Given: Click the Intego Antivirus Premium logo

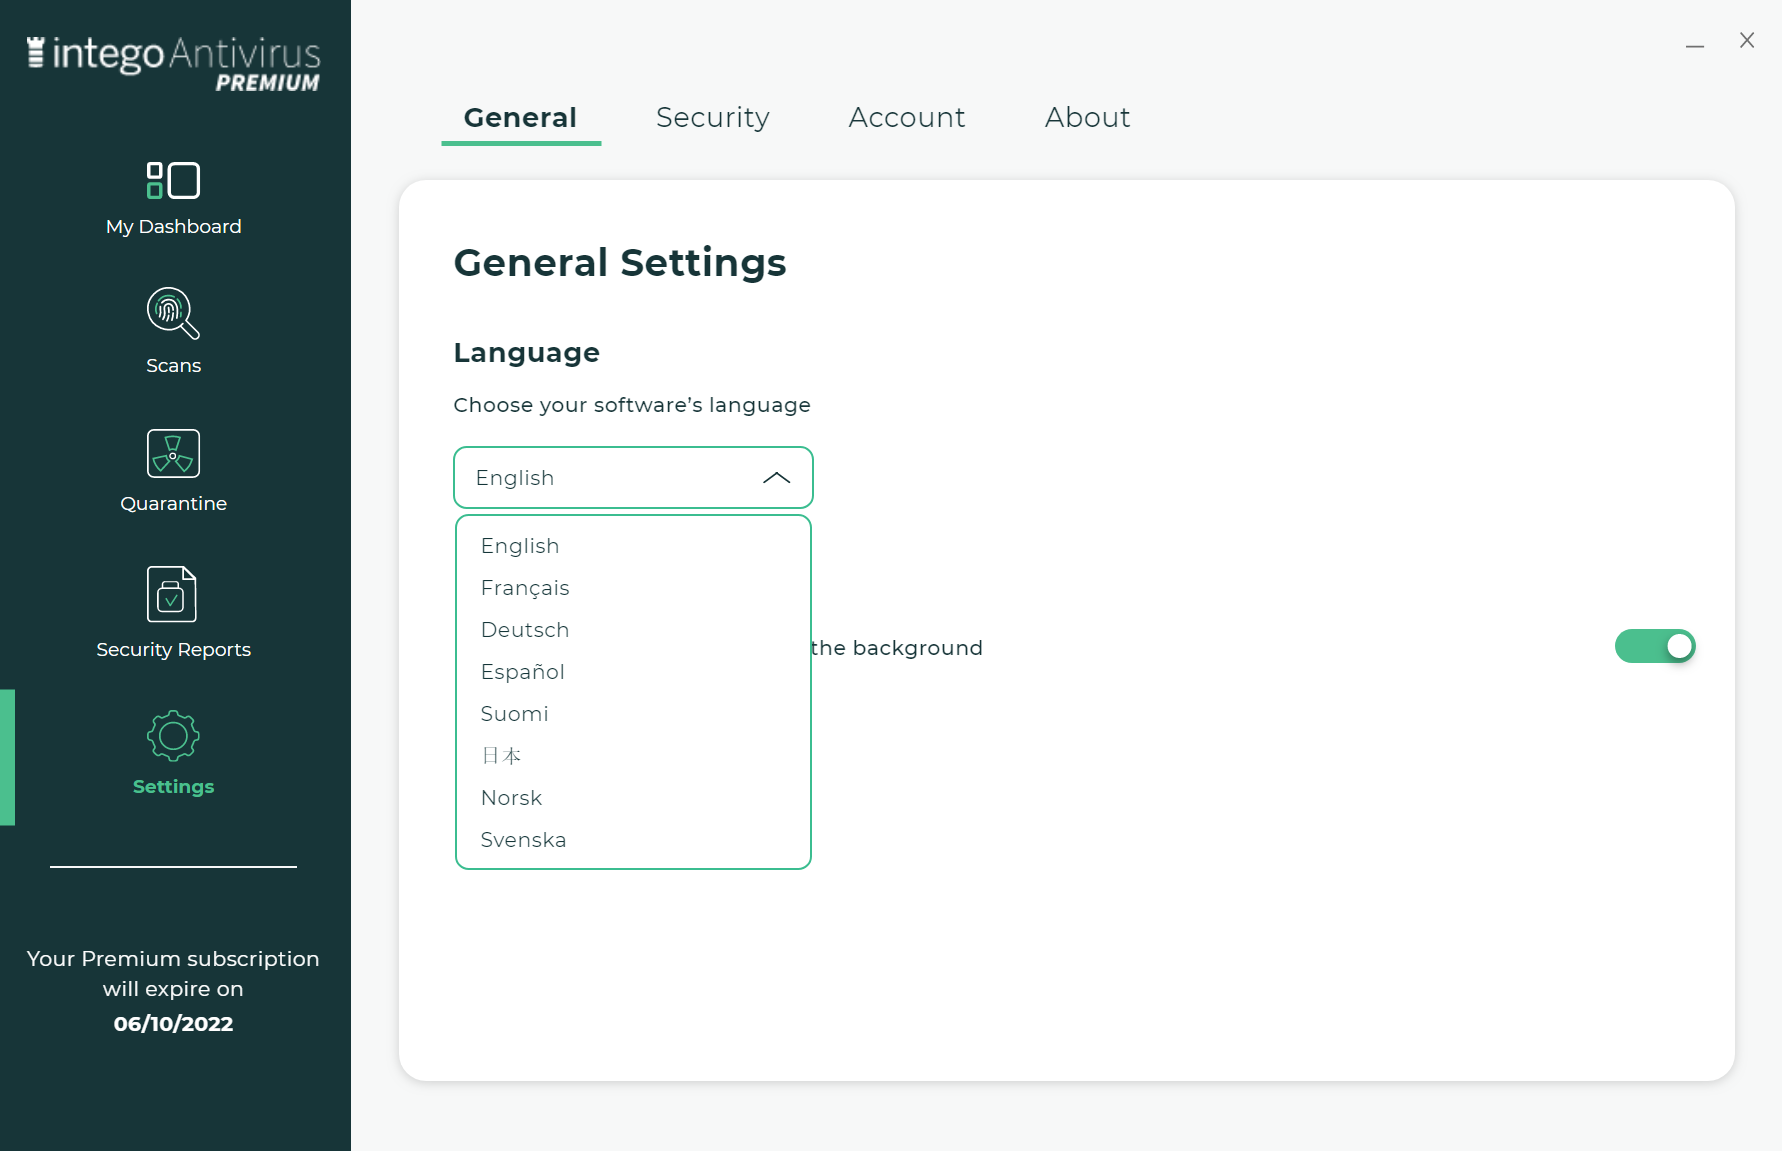Looking at the screenshot, I should [x=174, y=64].
